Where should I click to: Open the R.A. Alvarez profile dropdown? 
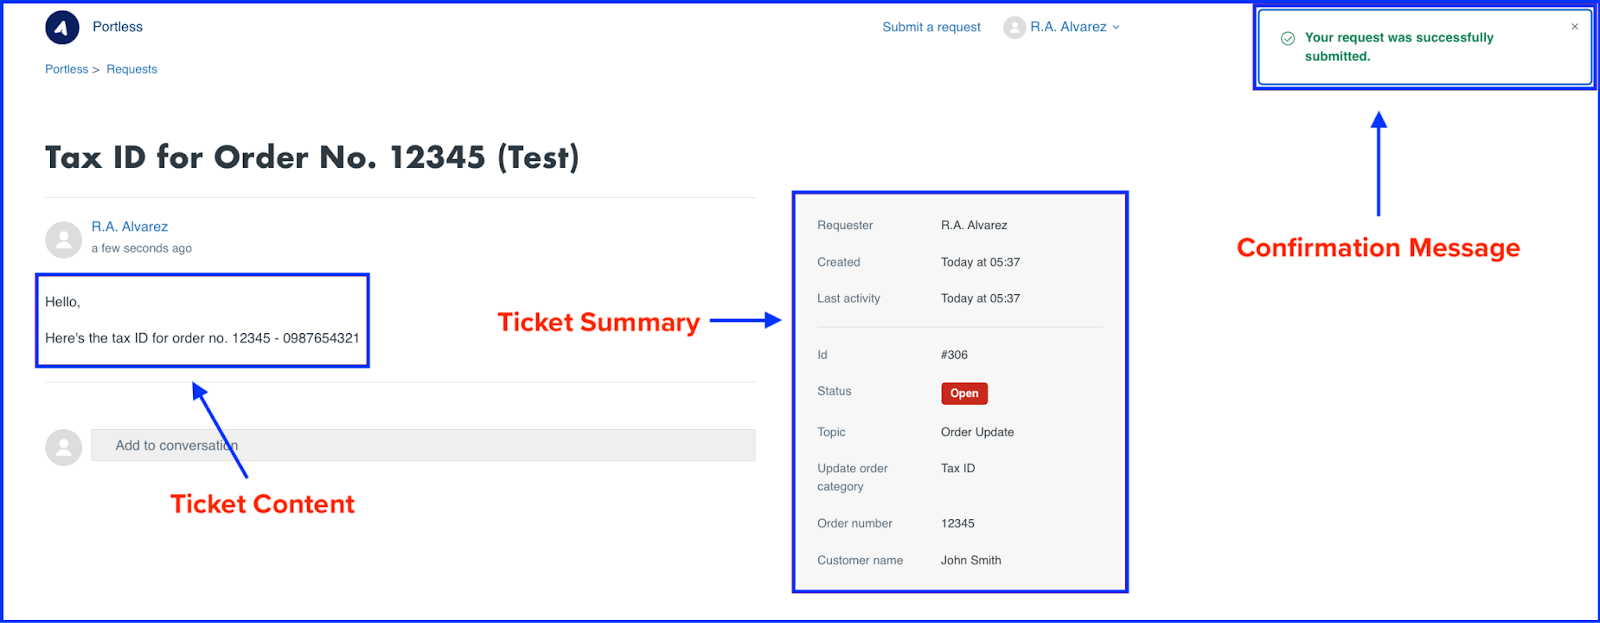point(1069,27)
